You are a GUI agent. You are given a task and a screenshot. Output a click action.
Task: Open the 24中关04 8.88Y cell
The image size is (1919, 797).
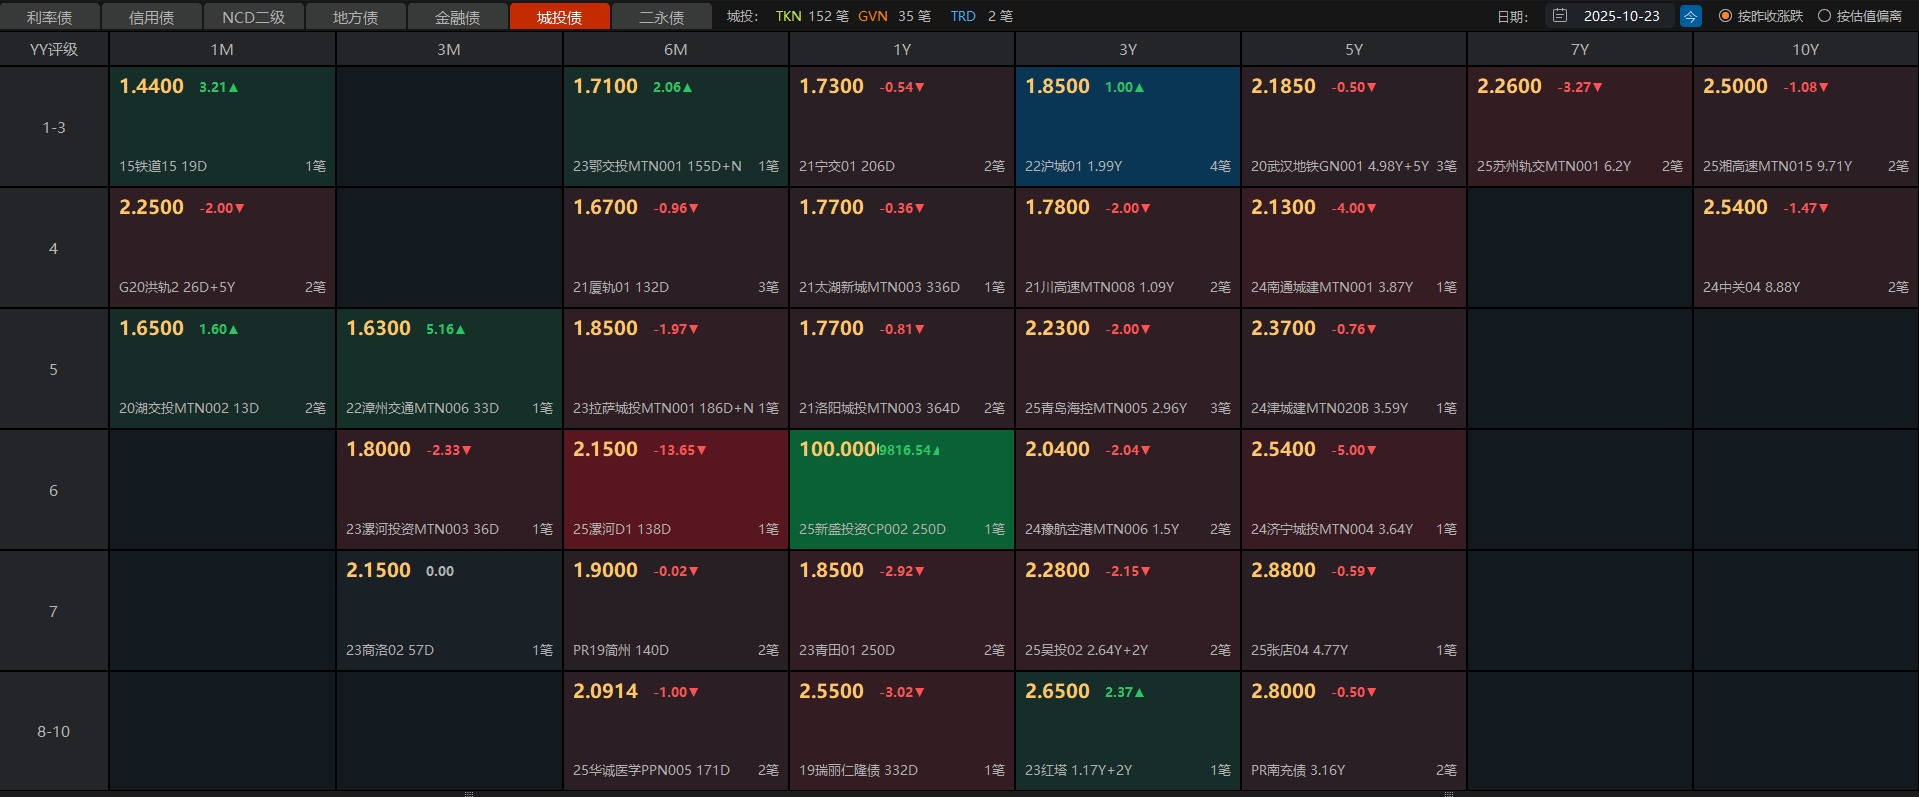1806,248
